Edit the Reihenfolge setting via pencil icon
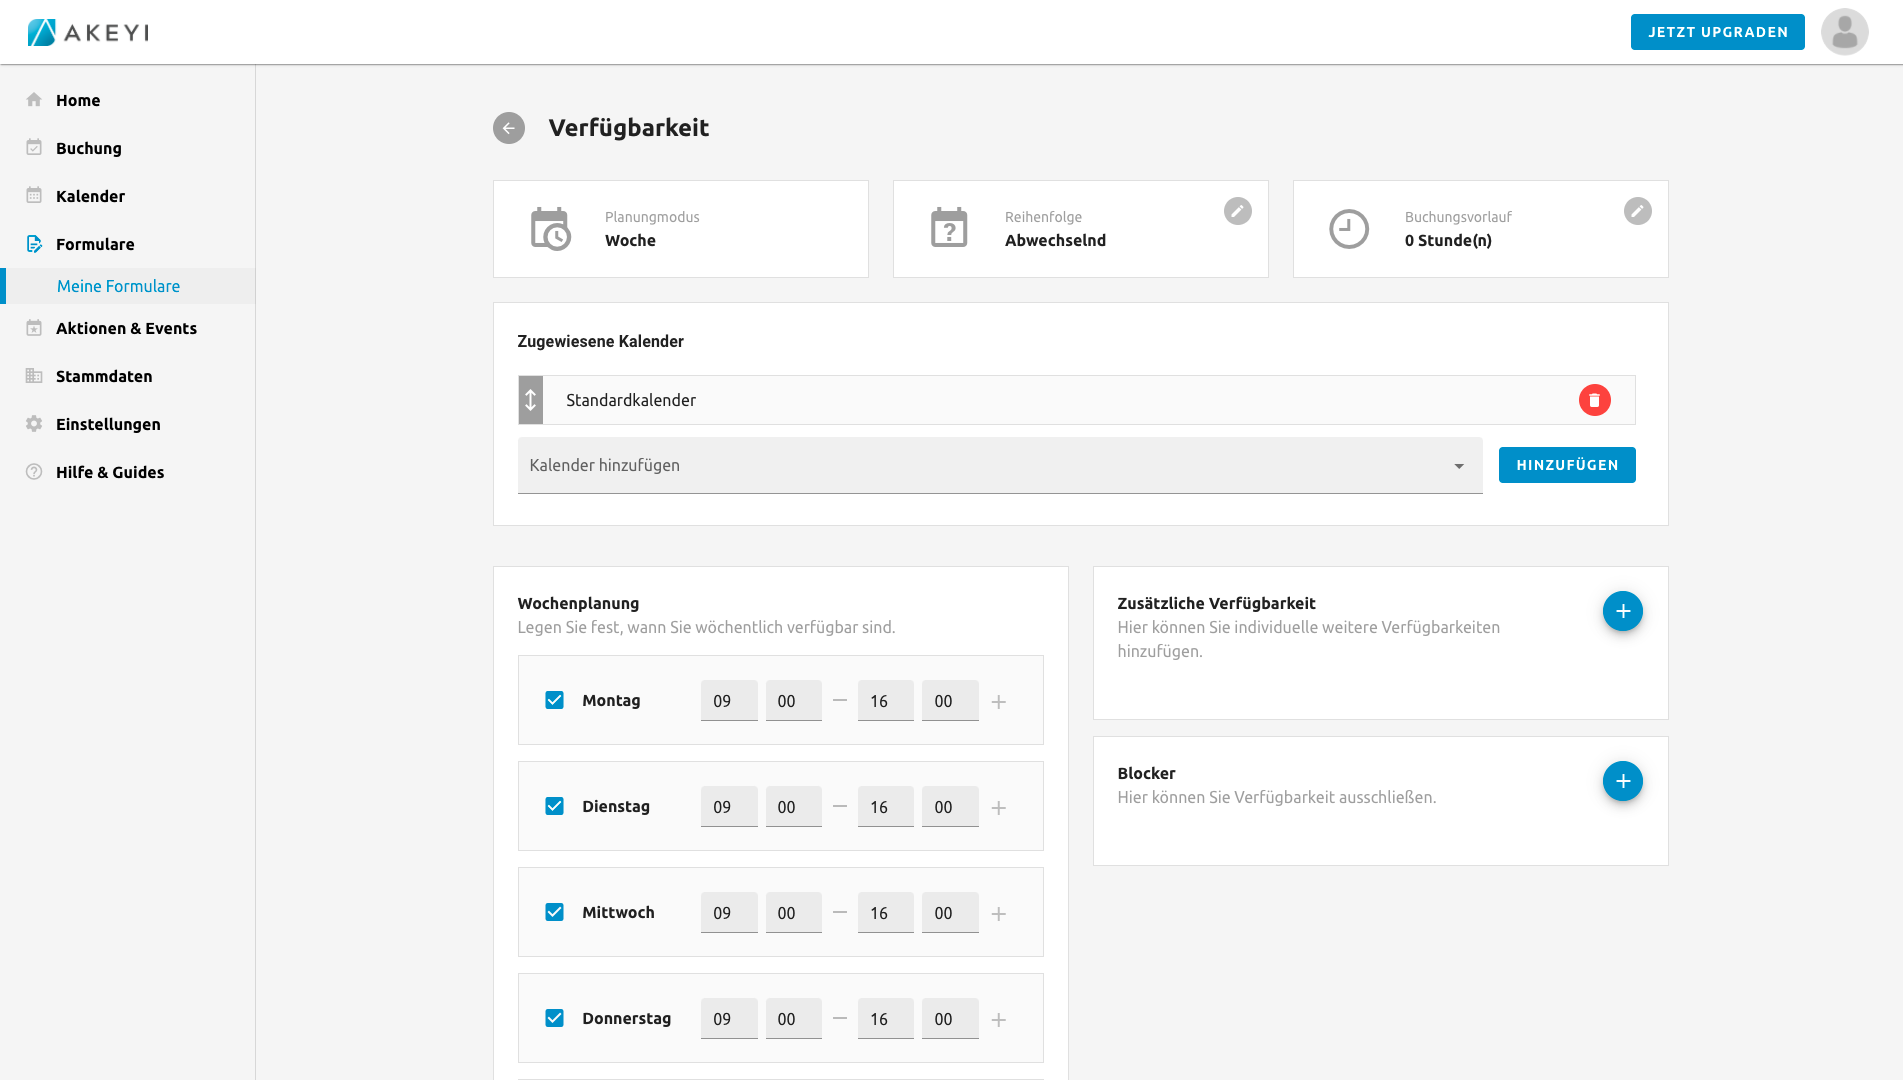The height and width of the screenshot is (1080, 1903). click(x=1237, y=211)
